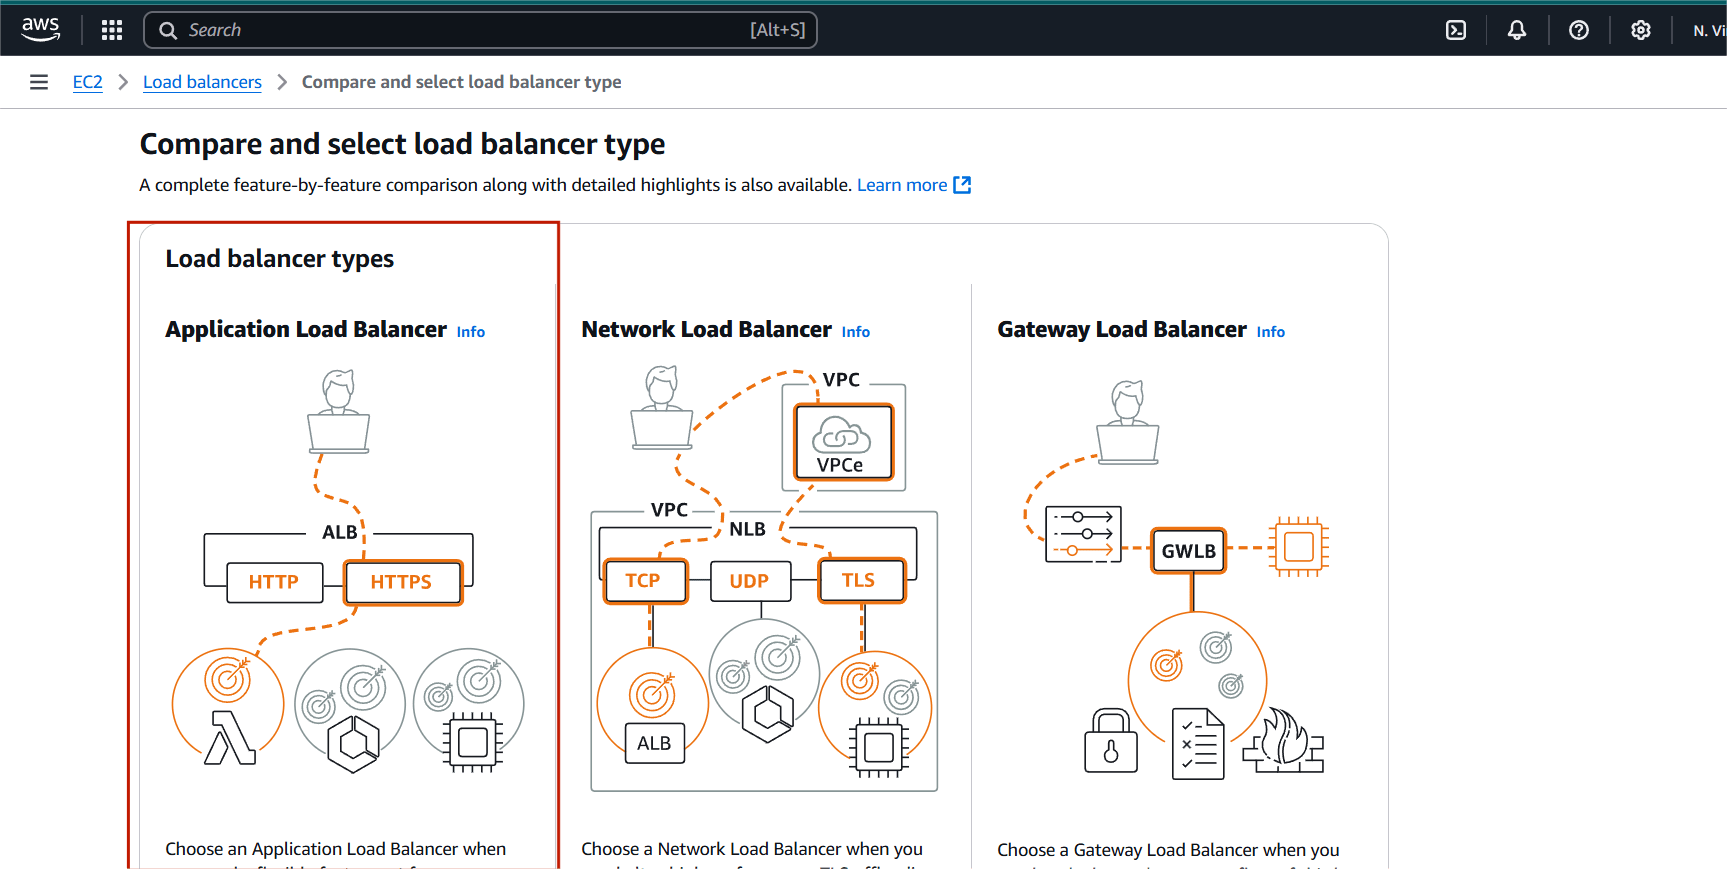The height and width of the screenshot is (869, 1727).
Task: Click the route table sliders icon in Gateway diagram
Action: [x=1083, y=534]
